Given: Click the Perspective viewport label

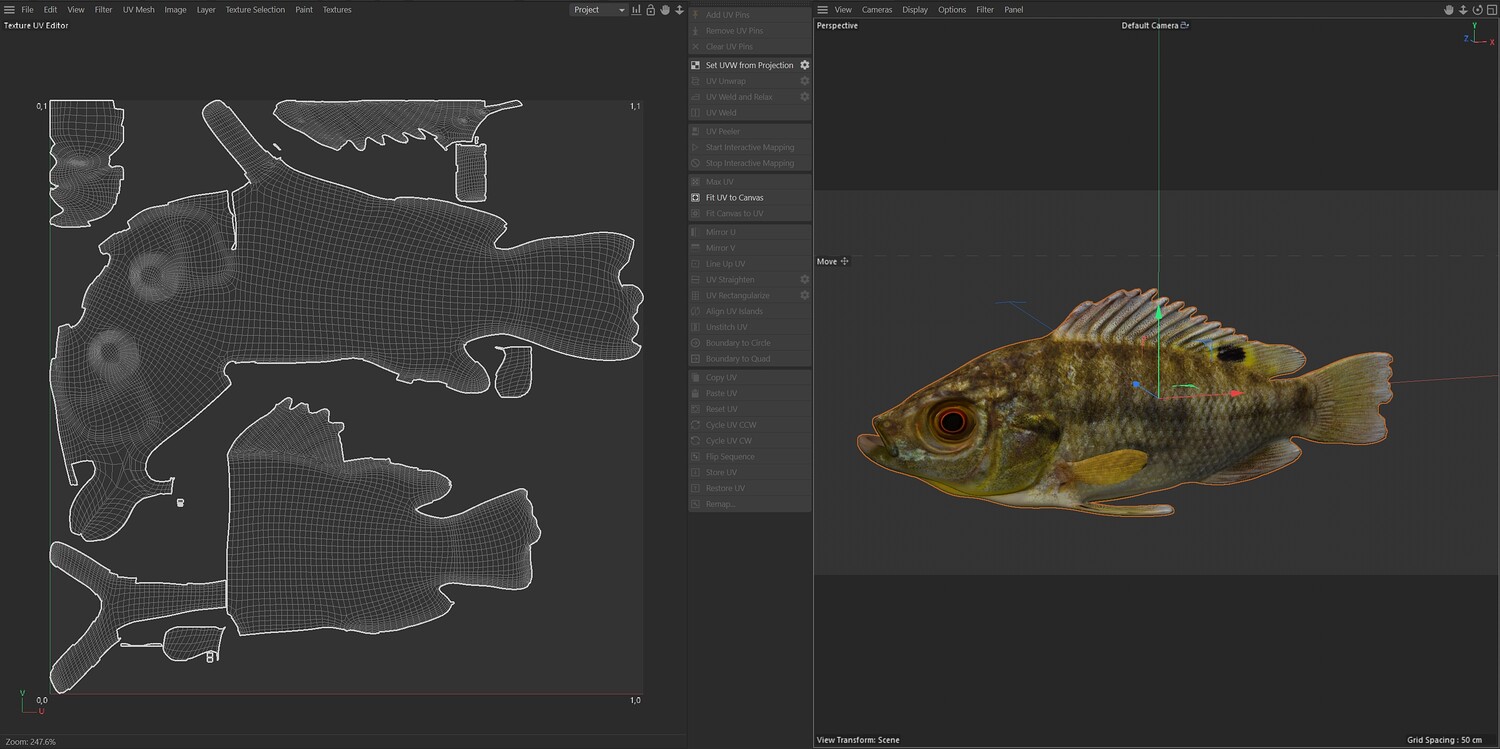Looking at the screenshot, I should pos(837,26).
